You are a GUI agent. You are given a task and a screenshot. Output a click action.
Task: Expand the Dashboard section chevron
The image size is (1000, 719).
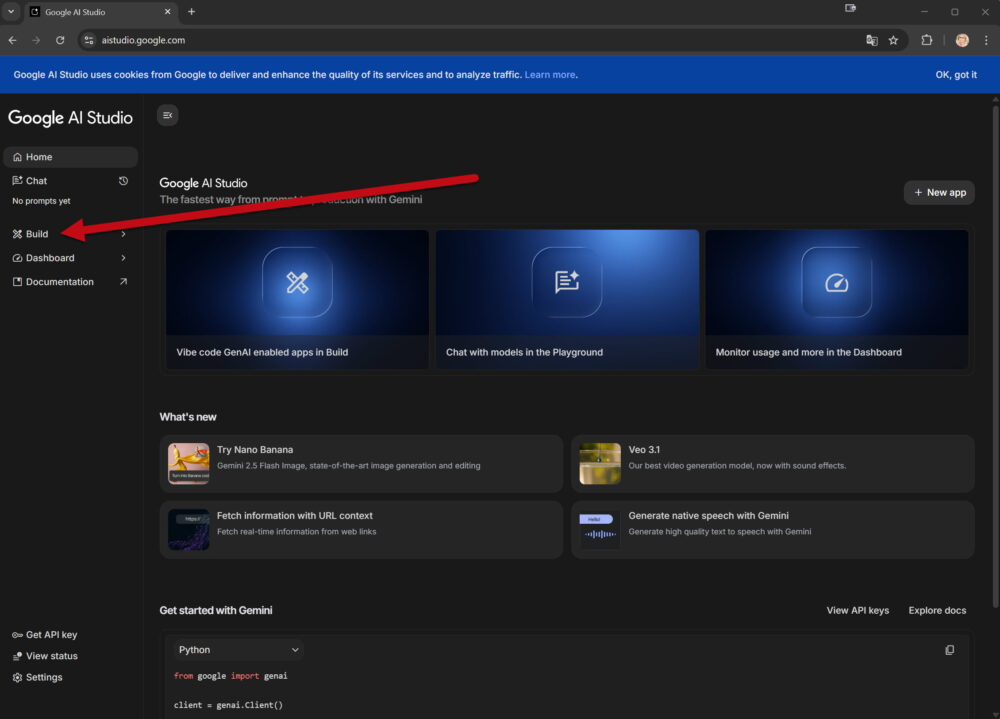click(123, 258)
